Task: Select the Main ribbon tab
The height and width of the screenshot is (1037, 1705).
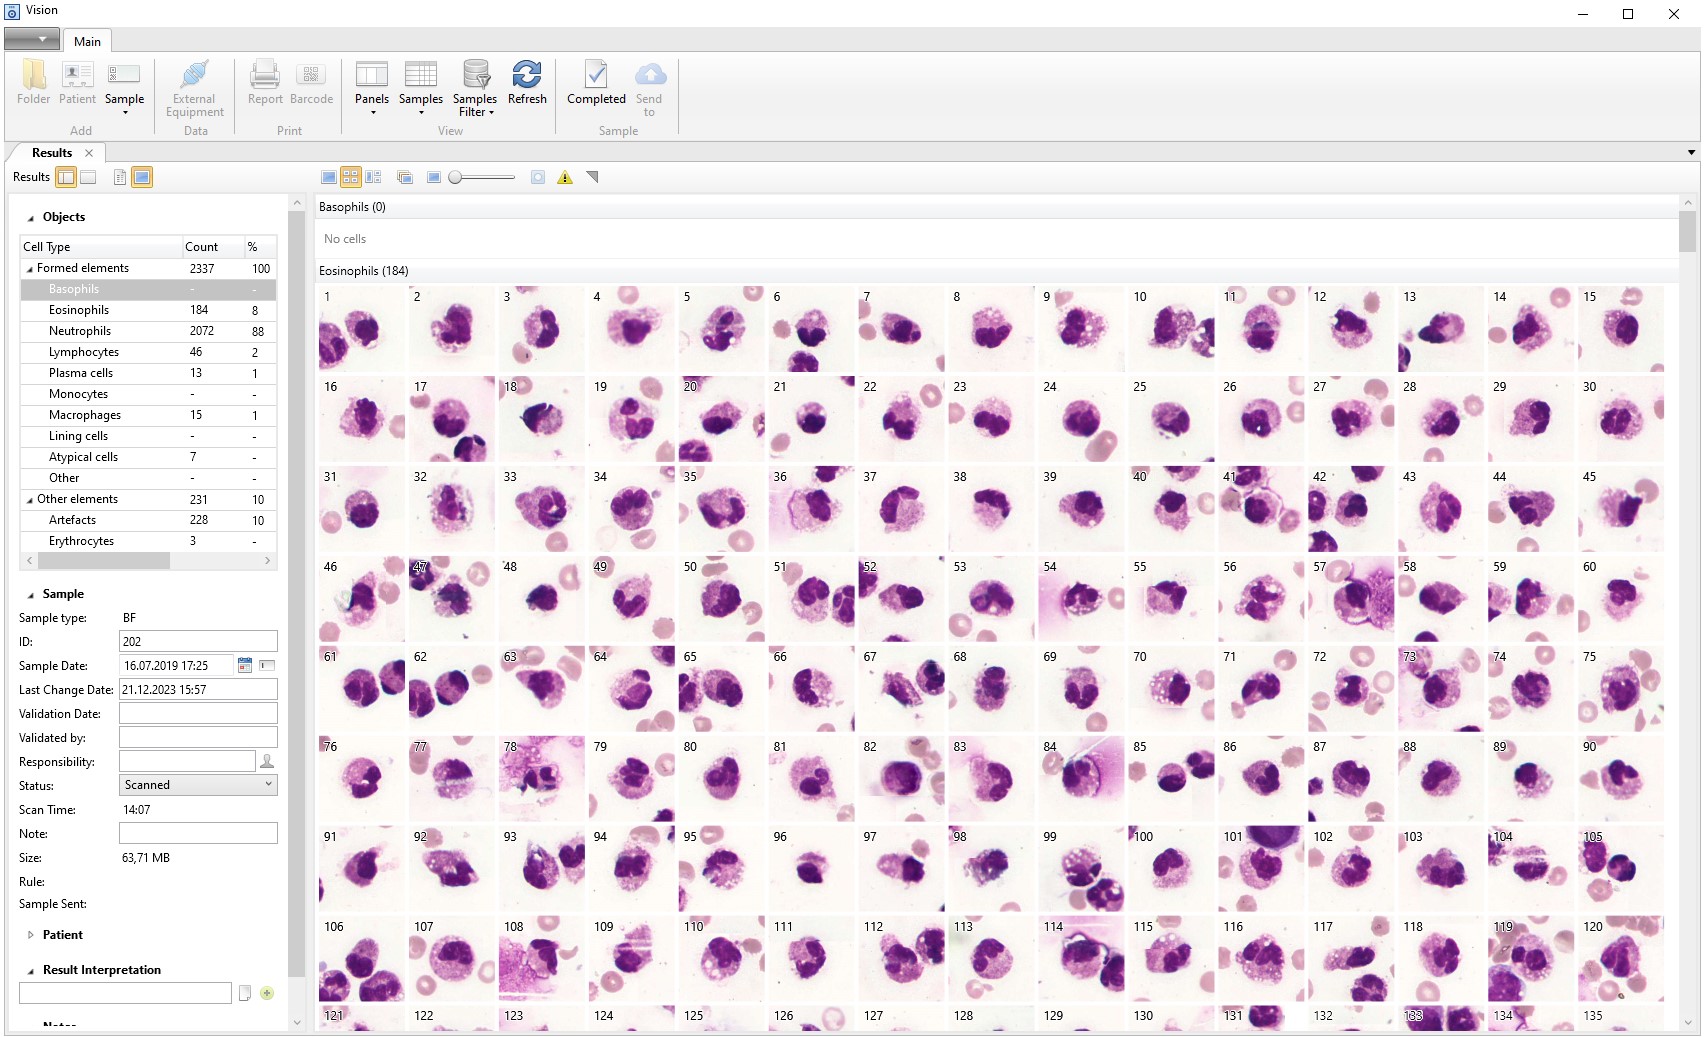Action: pos(87,42)
